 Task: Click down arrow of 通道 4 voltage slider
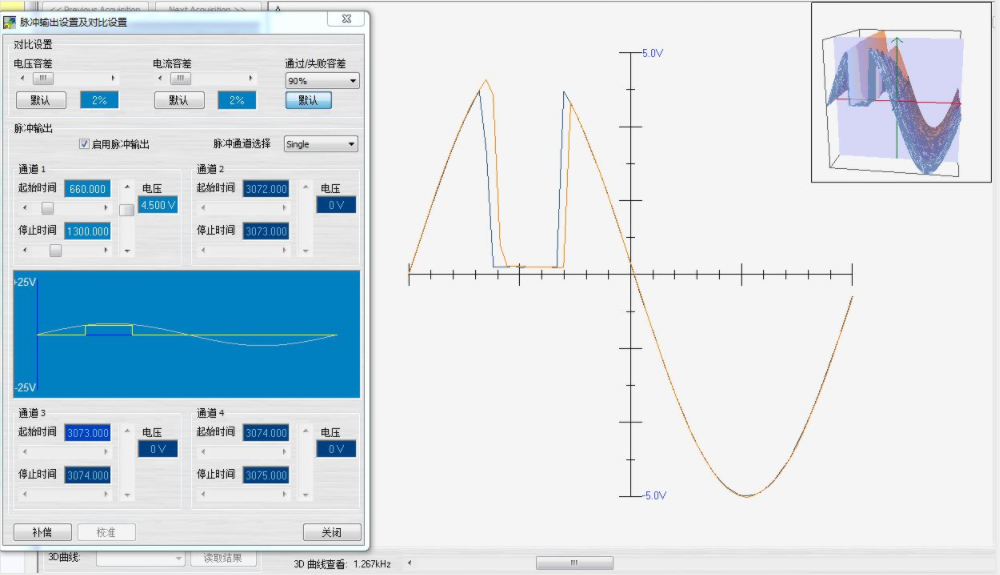click(x=305, y=495)
